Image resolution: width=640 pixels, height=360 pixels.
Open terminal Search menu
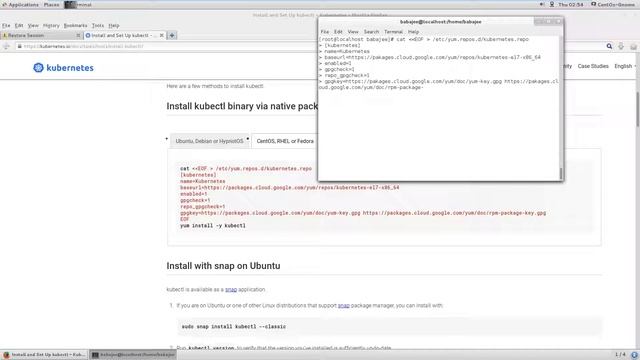[371, 32]
